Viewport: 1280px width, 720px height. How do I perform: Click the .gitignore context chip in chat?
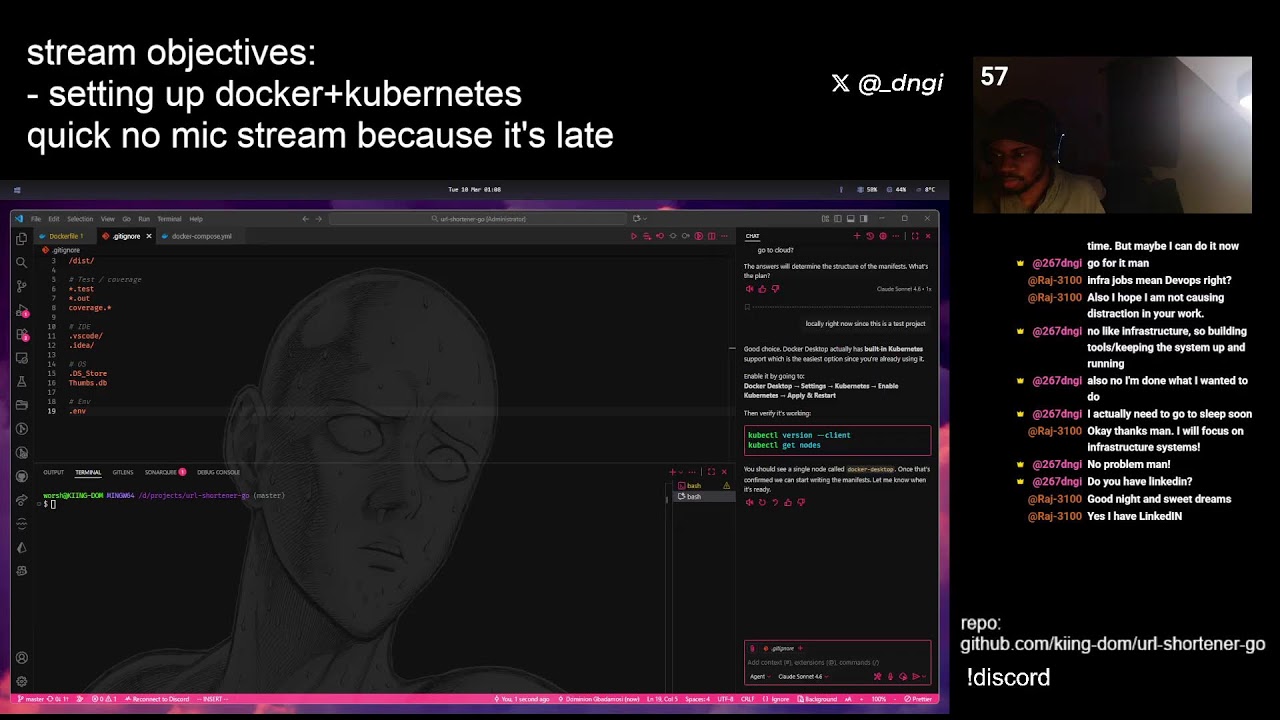click(781, 648)
